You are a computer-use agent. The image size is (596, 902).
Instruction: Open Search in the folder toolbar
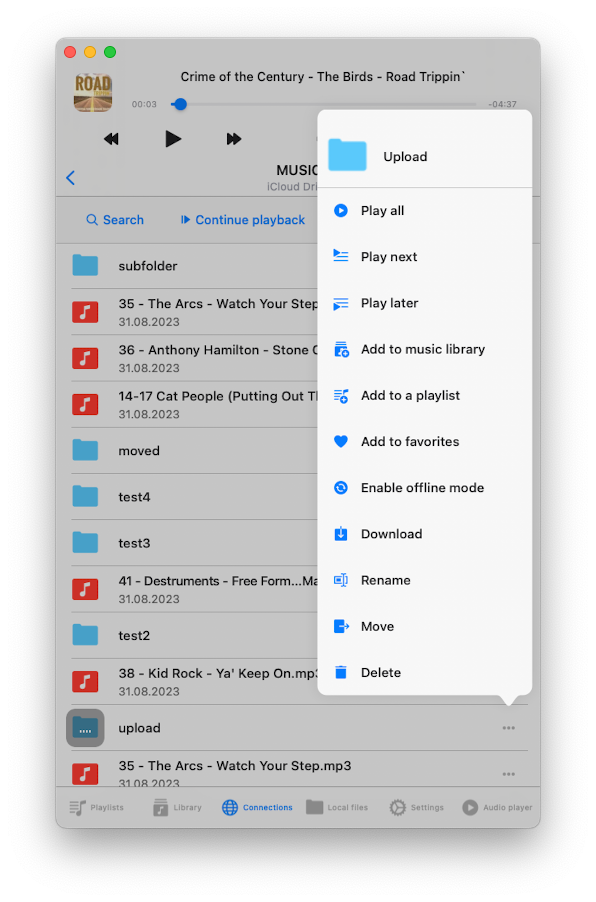point(115,220)
